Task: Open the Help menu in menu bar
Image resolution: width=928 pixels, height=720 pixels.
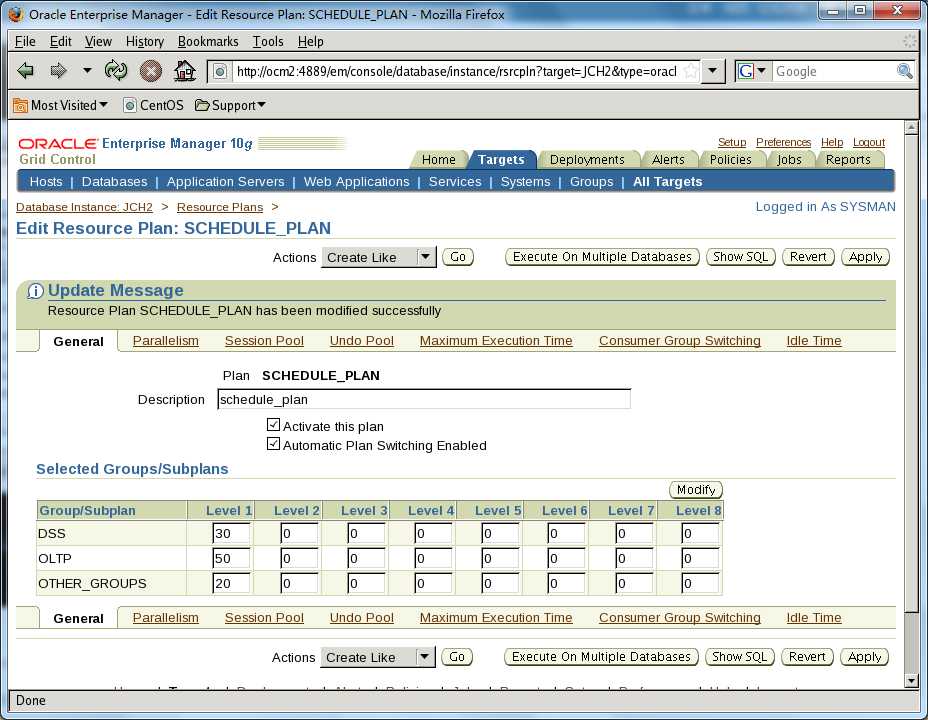Action: 310,41
